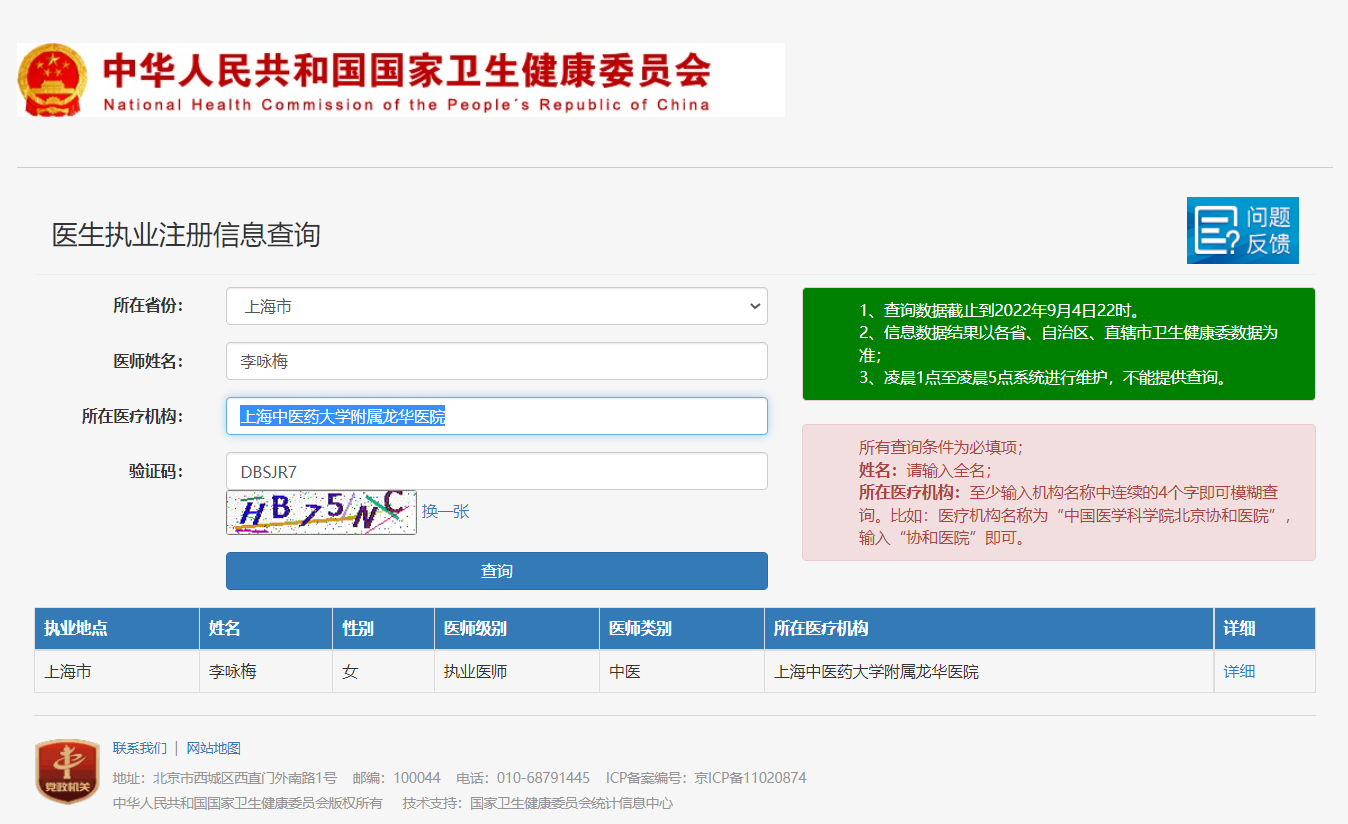Viewport: 1348px width, 824px height.
Task: Select the 中医 category cell
Action: 682,671
